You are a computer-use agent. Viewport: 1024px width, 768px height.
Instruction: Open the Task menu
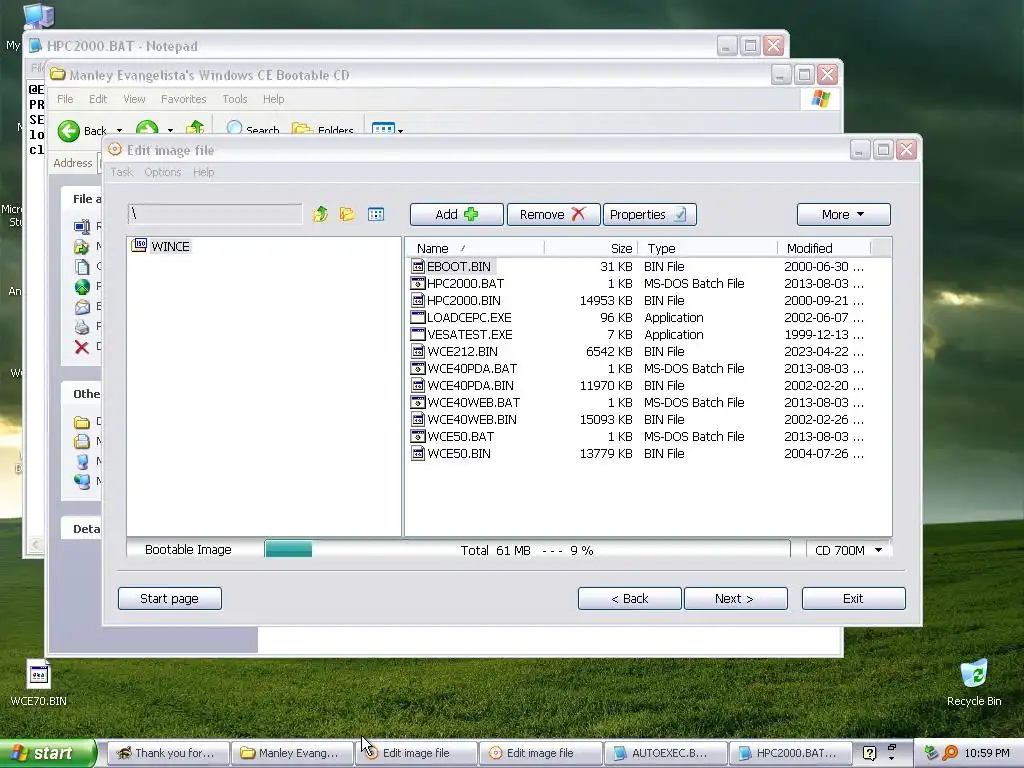(x=121, y=172)
